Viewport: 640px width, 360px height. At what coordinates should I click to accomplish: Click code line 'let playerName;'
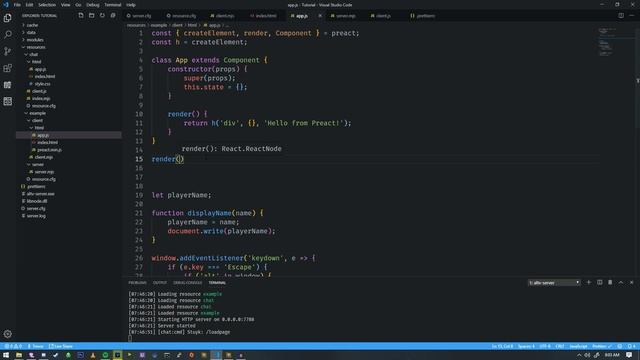(x=182, y=195)
